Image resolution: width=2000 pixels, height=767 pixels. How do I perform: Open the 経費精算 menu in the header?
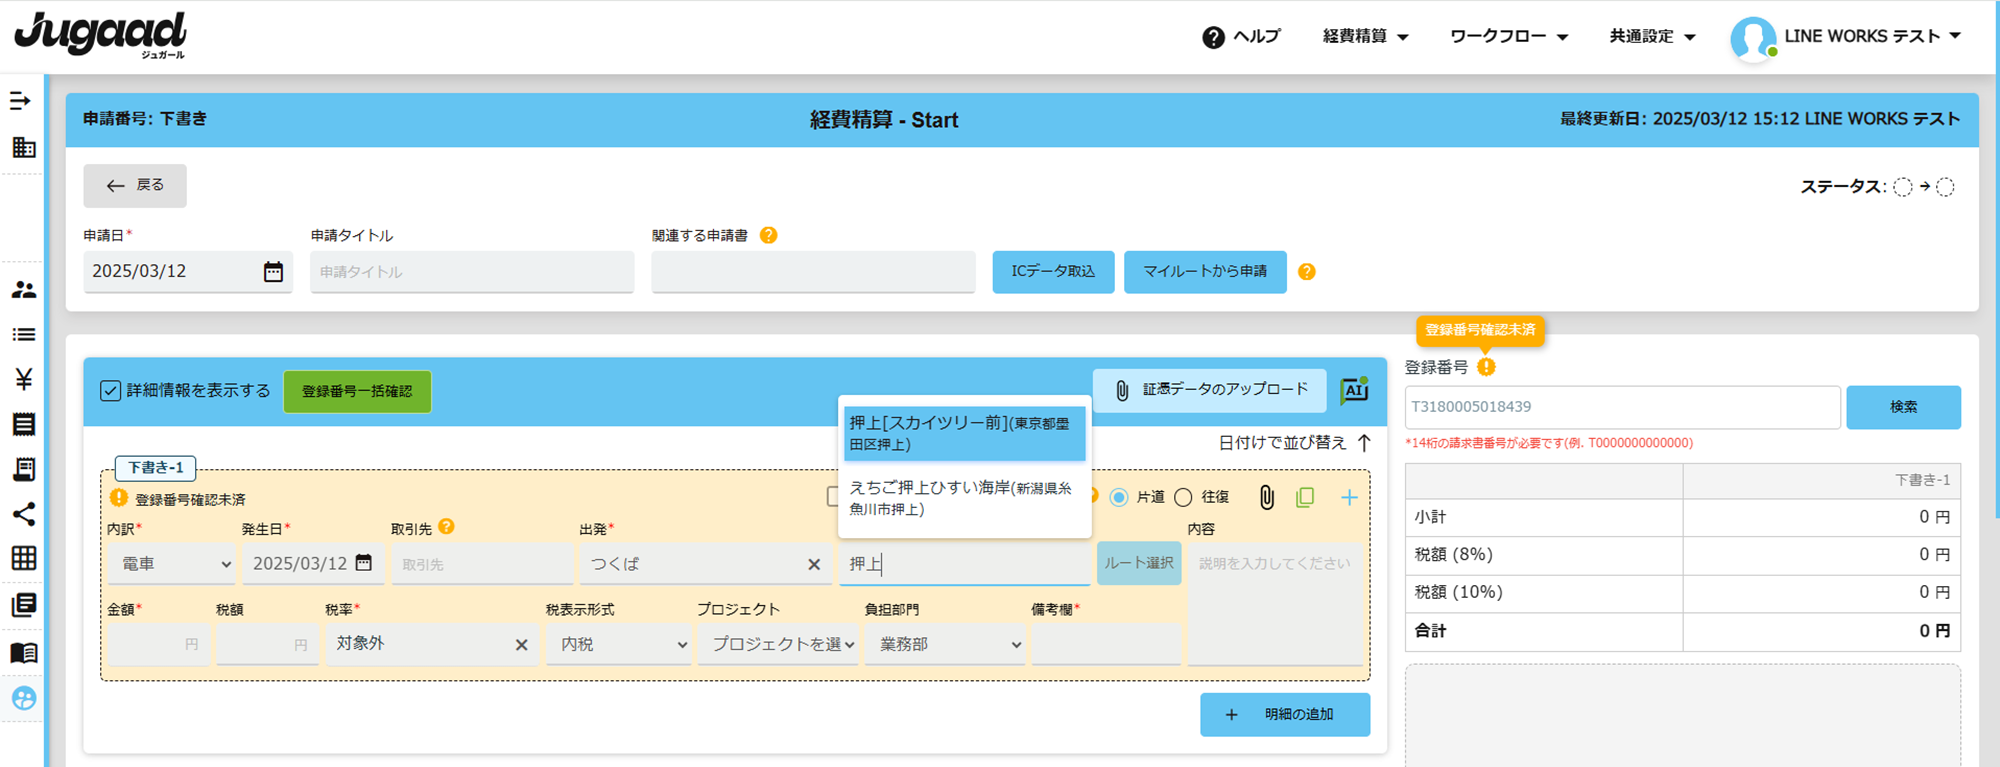click(1365, 37)
